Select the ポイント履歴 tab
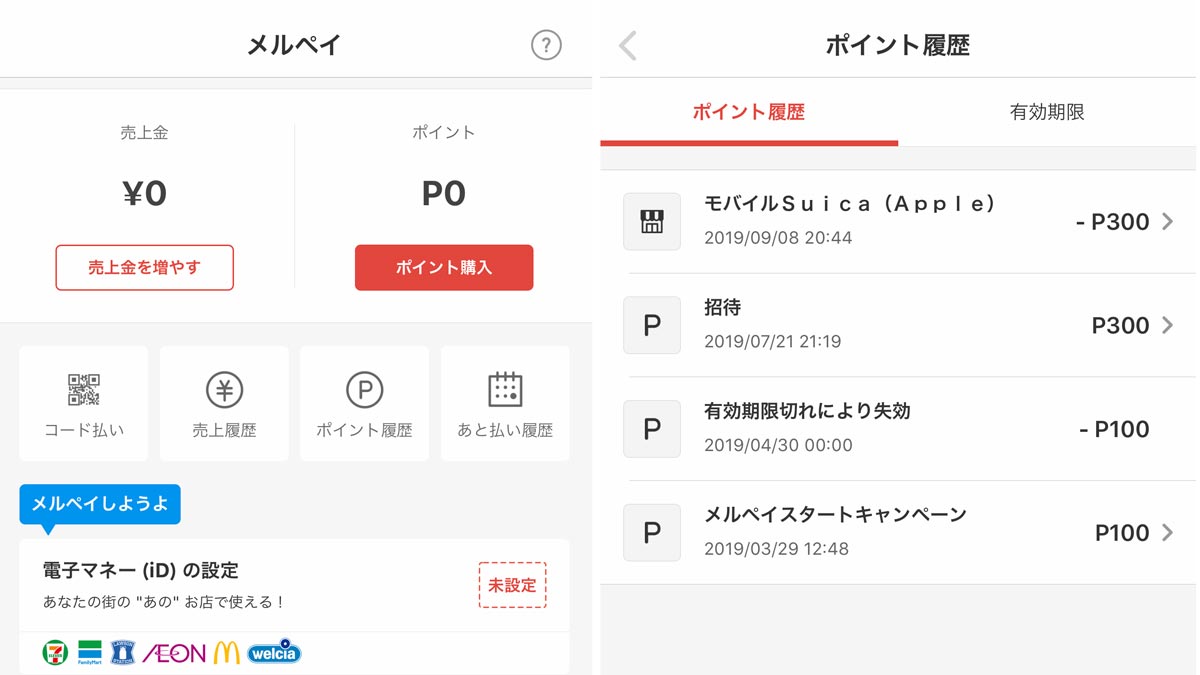 pos(749,112)
